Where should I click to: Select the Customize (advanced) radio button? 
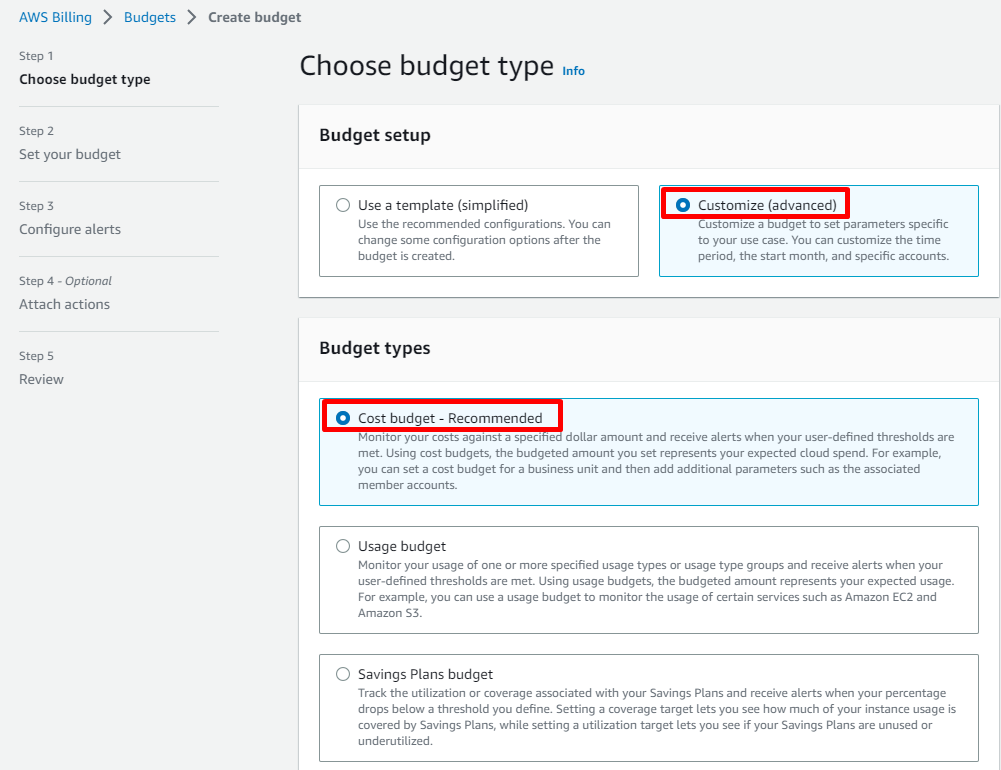[x=683, y=205]
